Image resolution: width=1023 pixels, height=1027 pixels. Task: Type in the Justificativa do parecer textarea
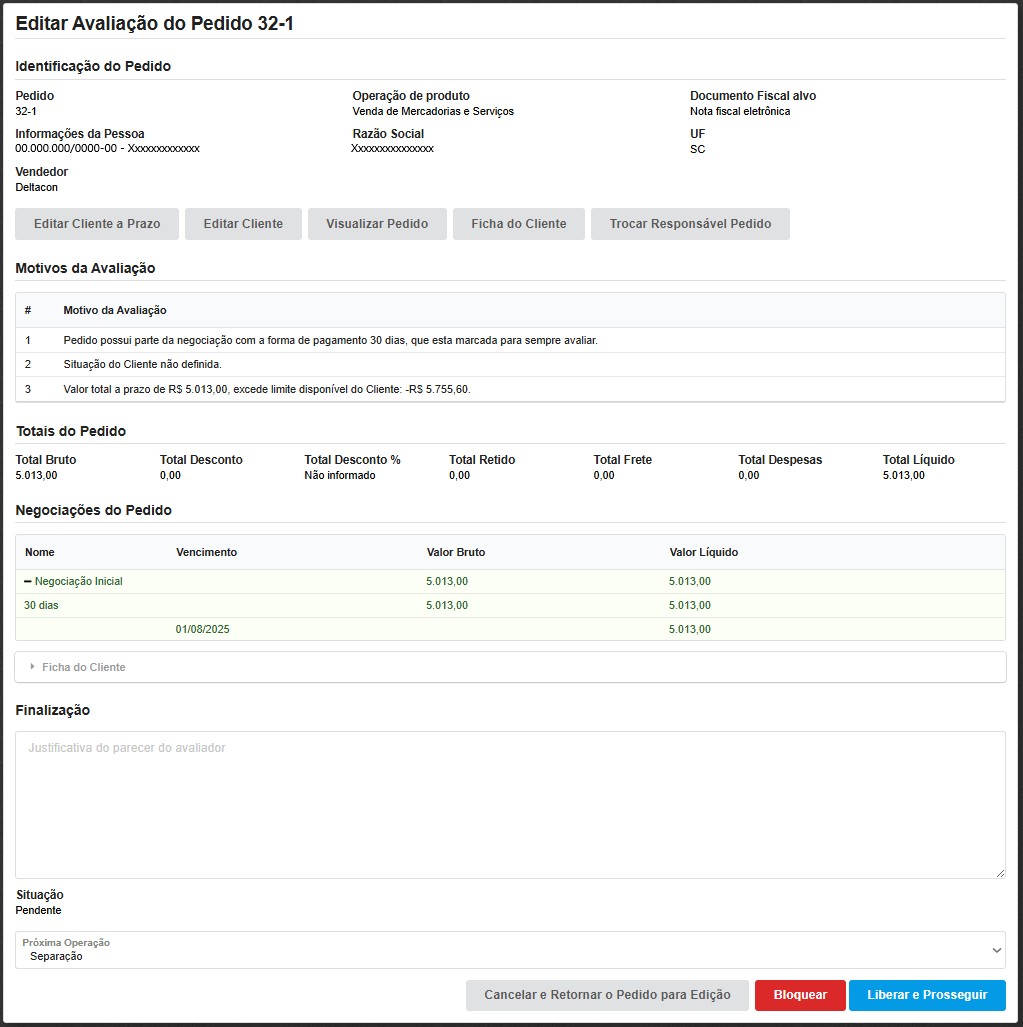[510, 804]
